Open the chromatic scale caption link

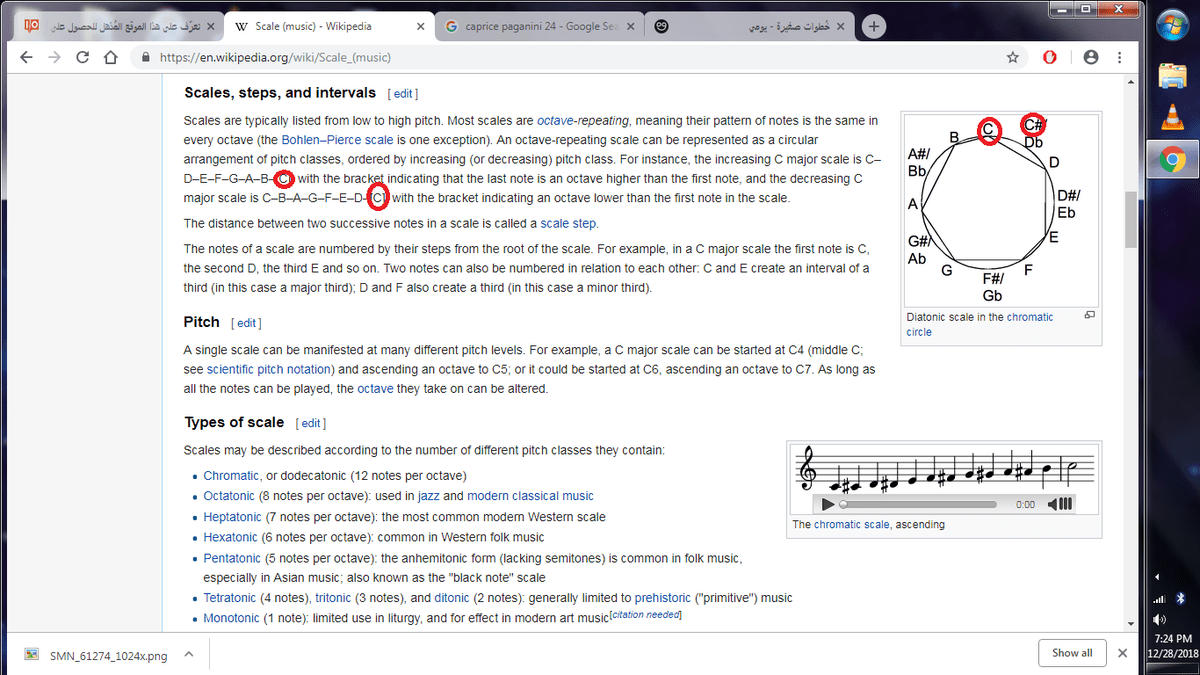tap(853, 524)
